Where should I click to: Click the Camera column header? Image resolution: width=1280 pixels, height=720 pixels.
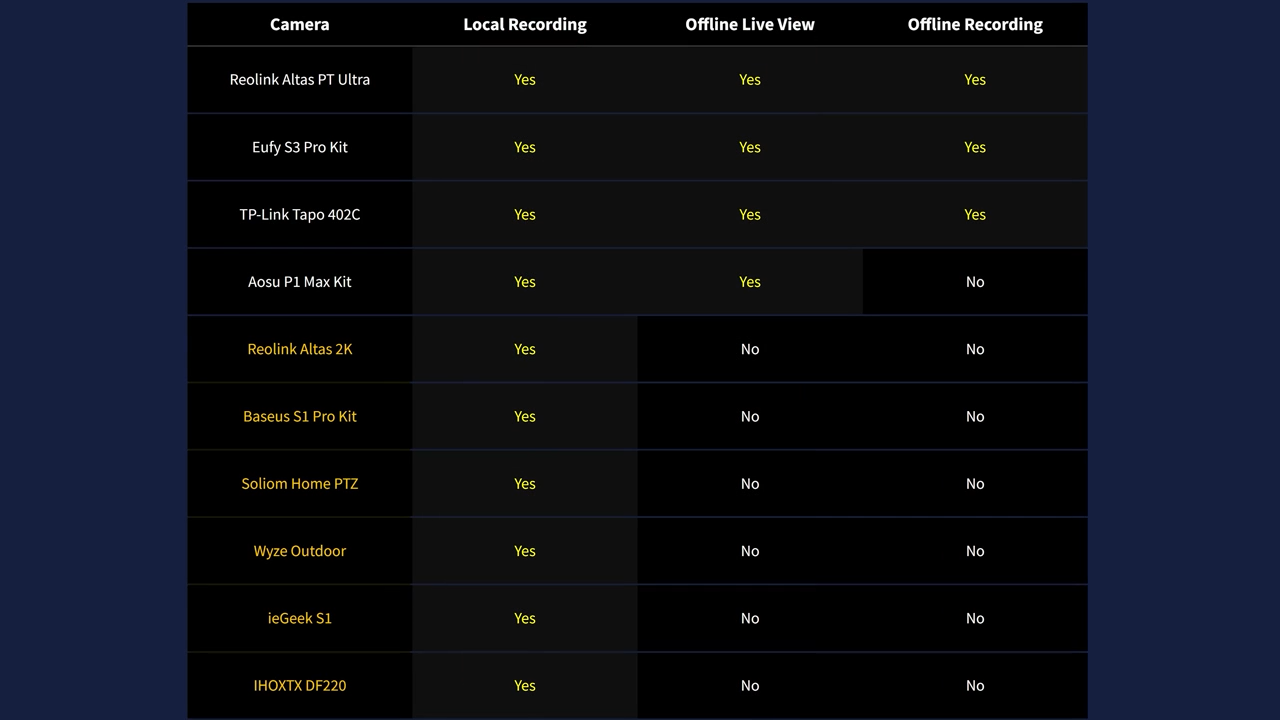coord(299,24)
